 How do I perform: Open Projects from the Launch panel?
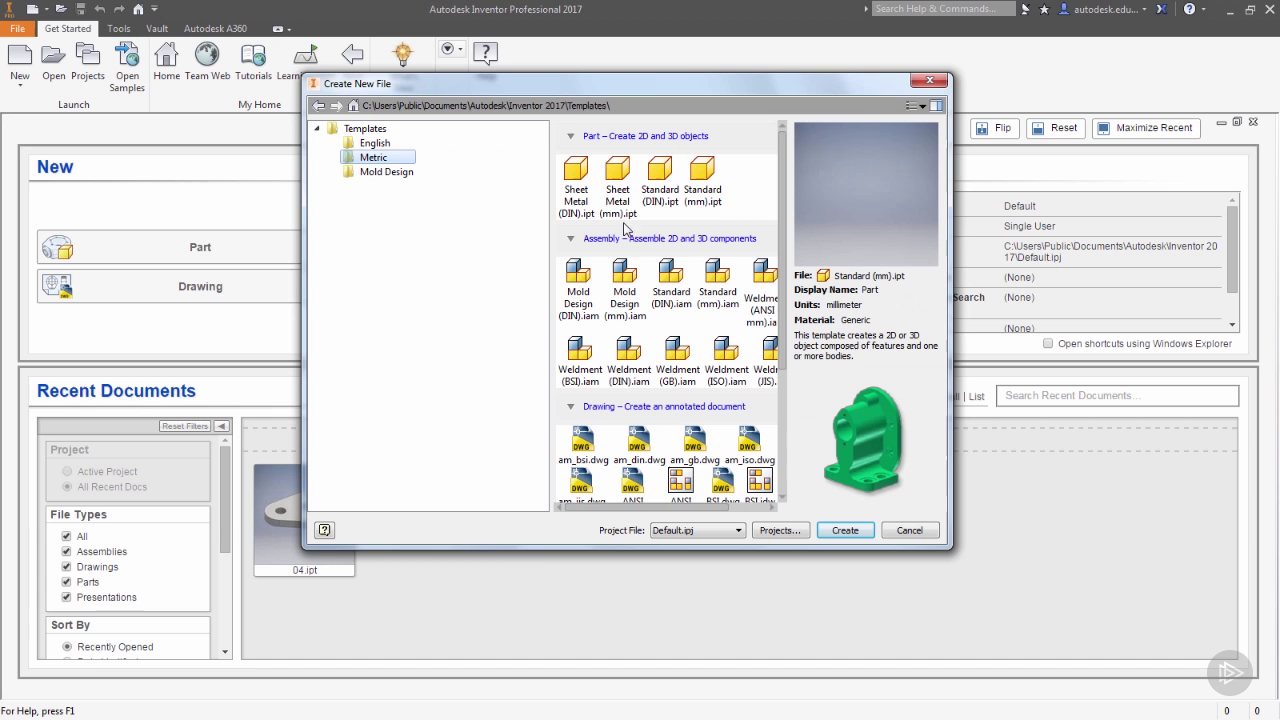[x=87, y=62]
